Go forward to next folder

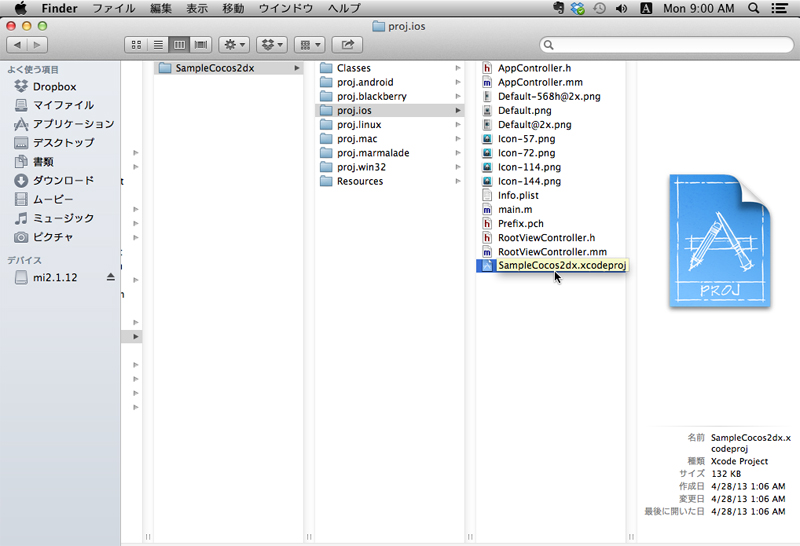pos(37,45)
